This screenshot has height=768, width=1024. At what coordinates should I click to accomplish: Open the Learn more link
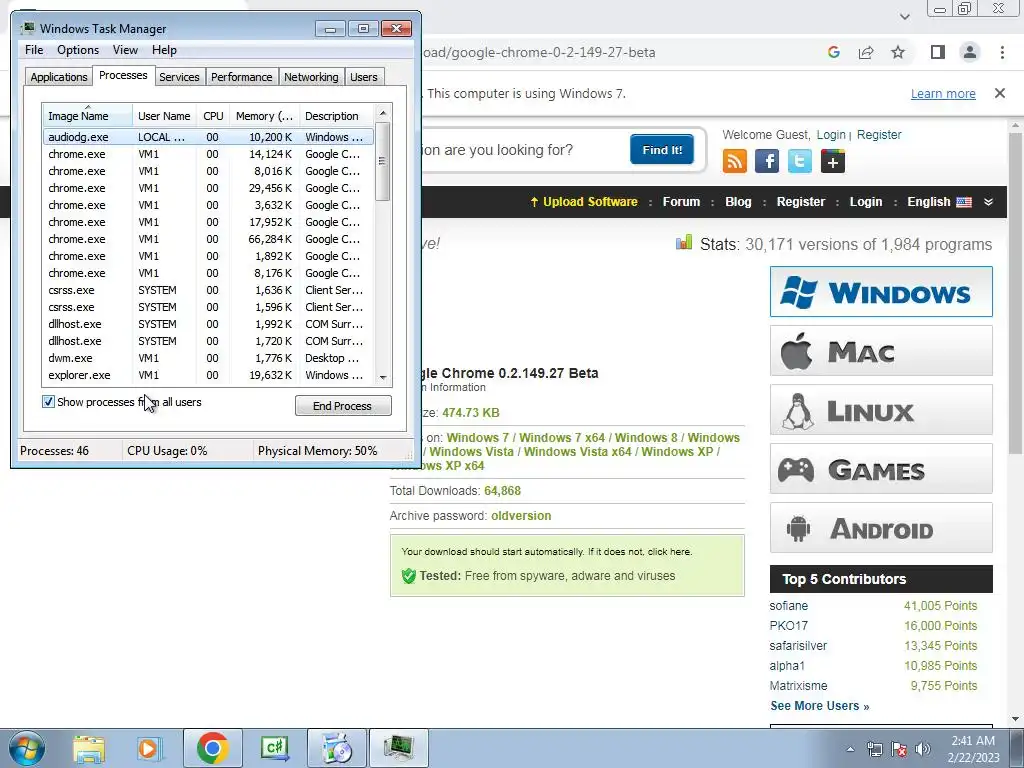click(x=943, y=93)
